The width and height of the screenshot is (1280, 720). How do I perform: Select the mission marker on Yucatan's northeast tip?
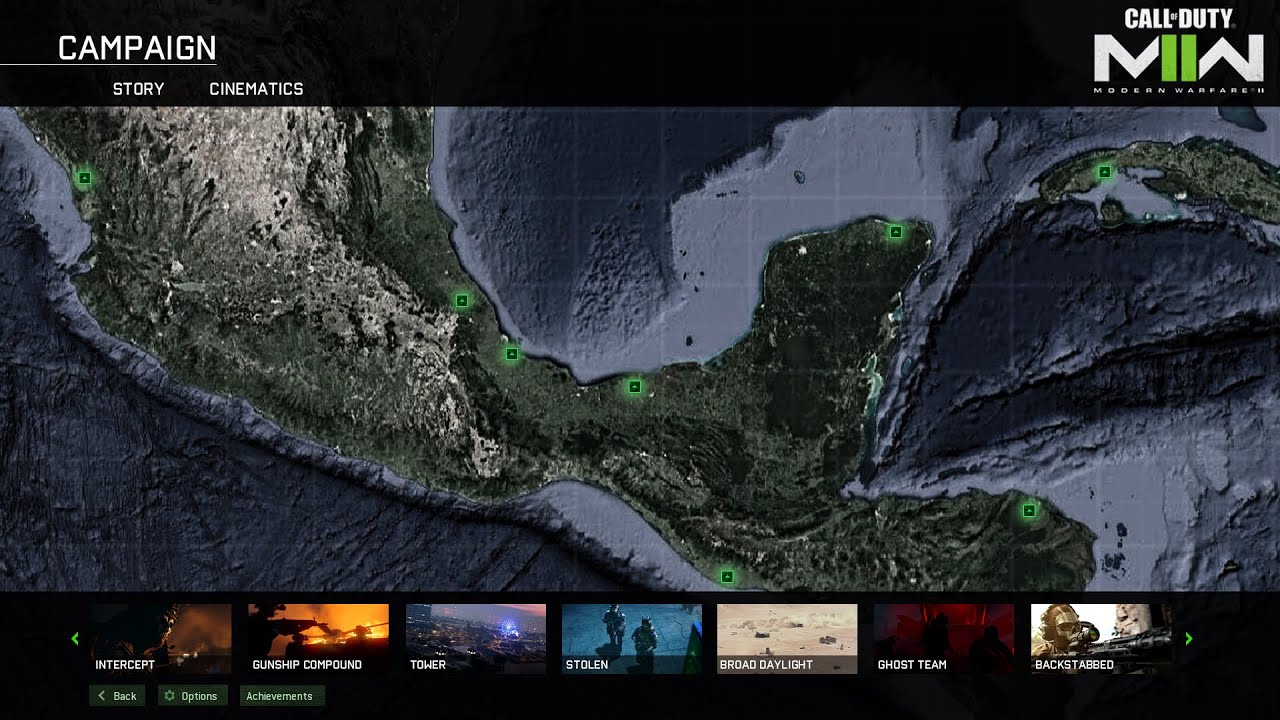(895, 231)
